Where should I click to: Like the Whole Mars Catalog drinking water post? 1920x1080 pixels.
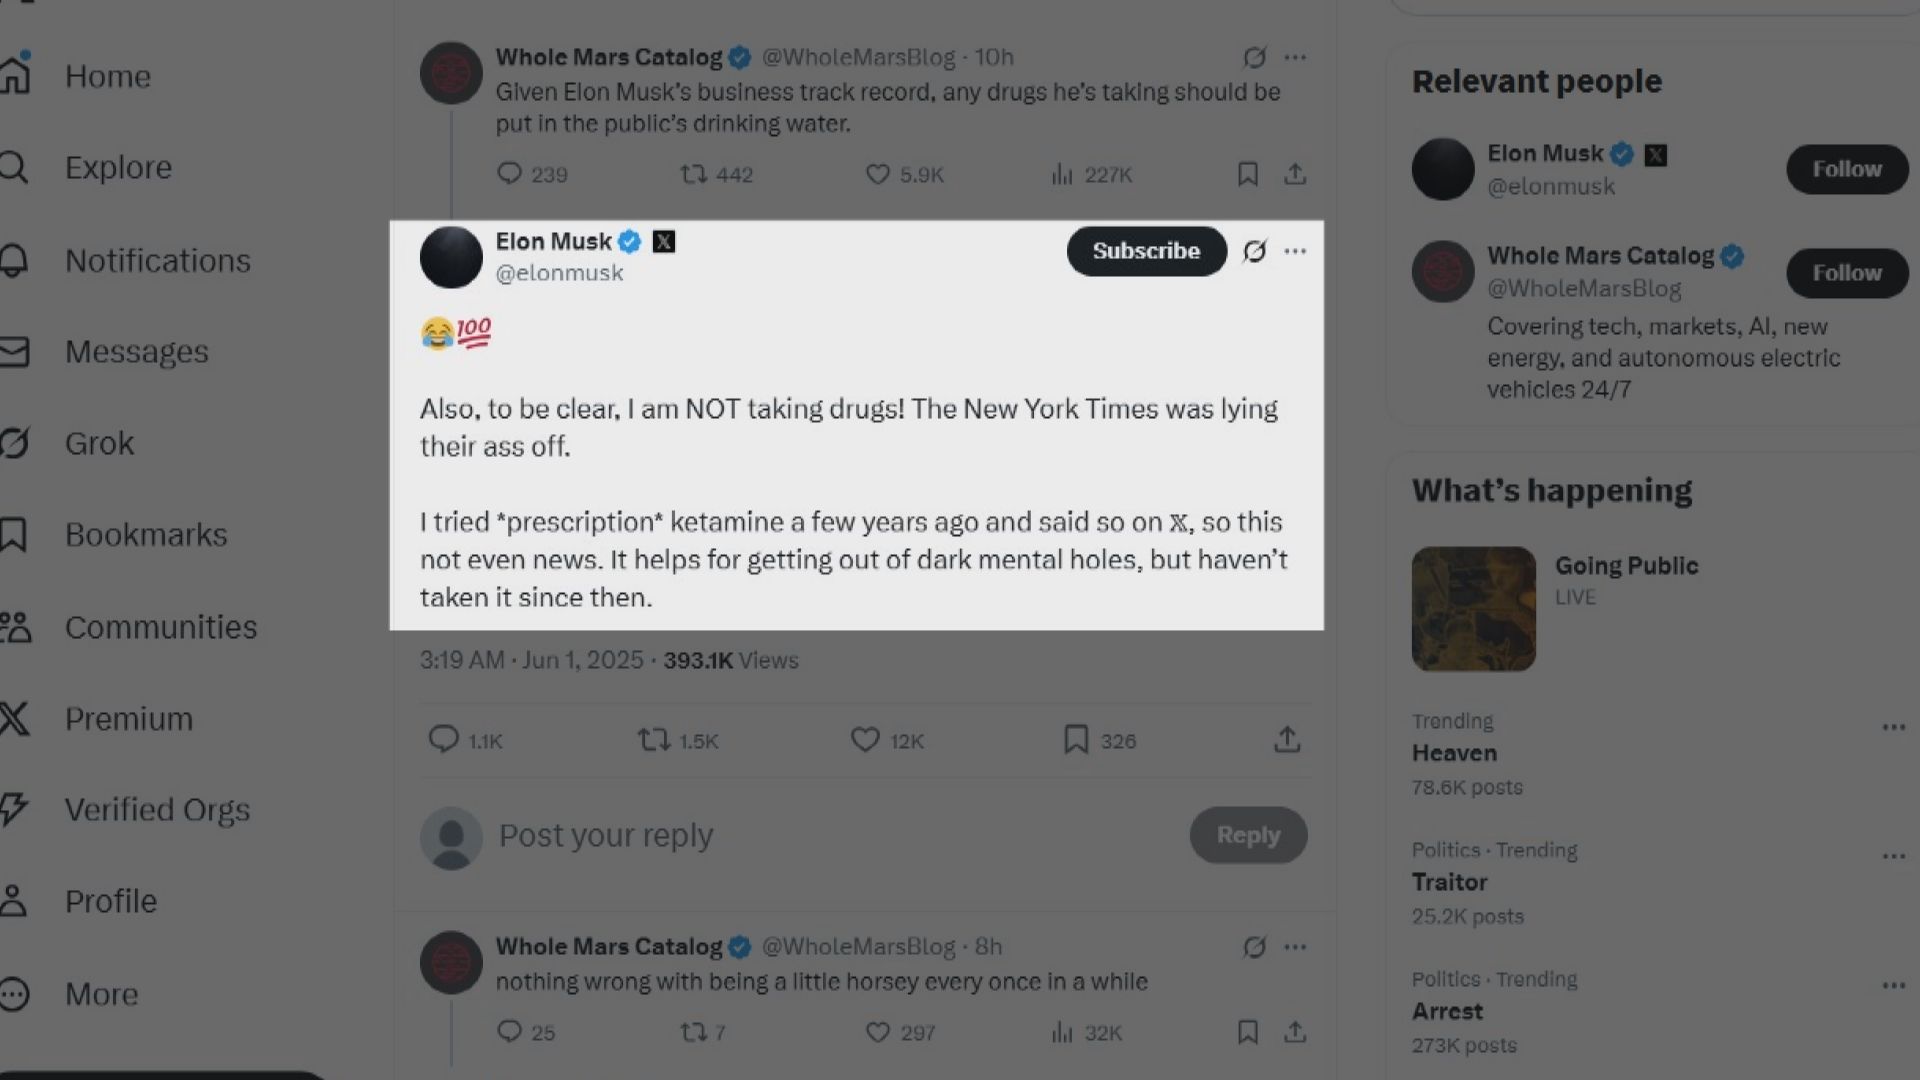pyautogui.click(x=878, y=174)
